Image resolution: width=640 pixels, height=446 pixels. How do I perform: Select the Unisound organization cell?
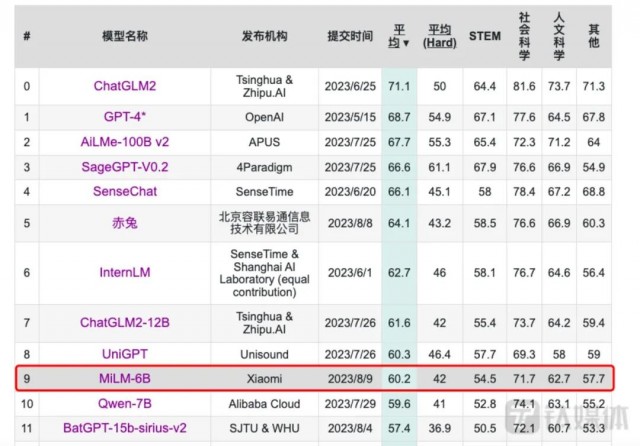pos(264,354)
